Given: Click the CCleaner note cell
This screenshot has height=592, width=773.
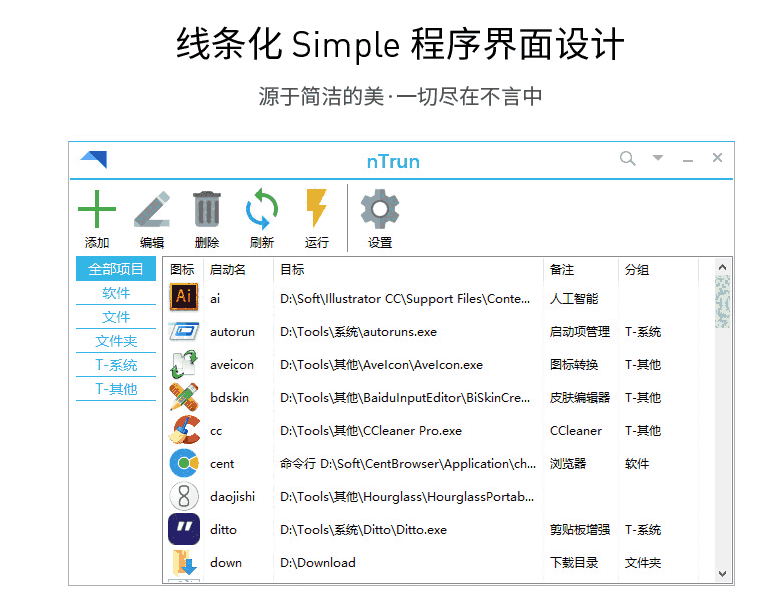Looking at the screenshot, I should point(576,431).
